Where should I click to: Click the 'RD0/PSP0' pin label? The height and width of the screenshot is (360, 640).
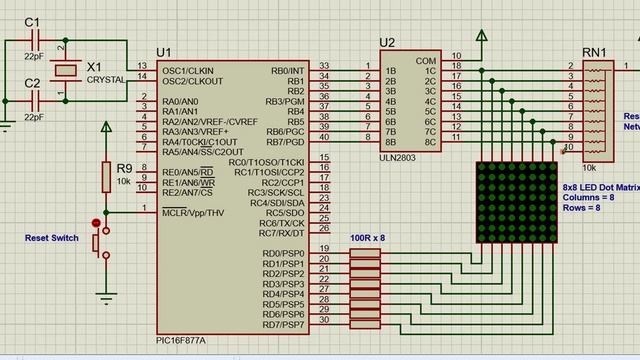[x=283, y=253]
